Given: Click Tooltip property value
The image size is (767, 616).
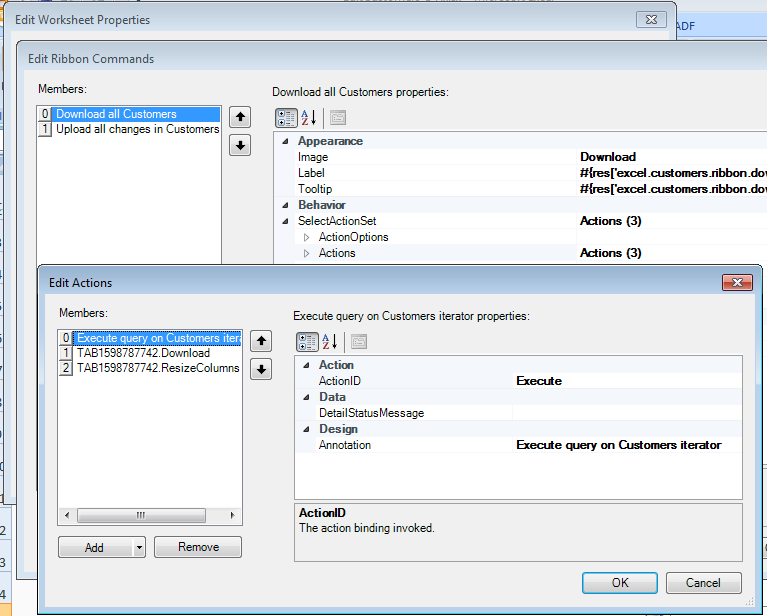Looking at the screenshot, I should (x=672, y=189).
